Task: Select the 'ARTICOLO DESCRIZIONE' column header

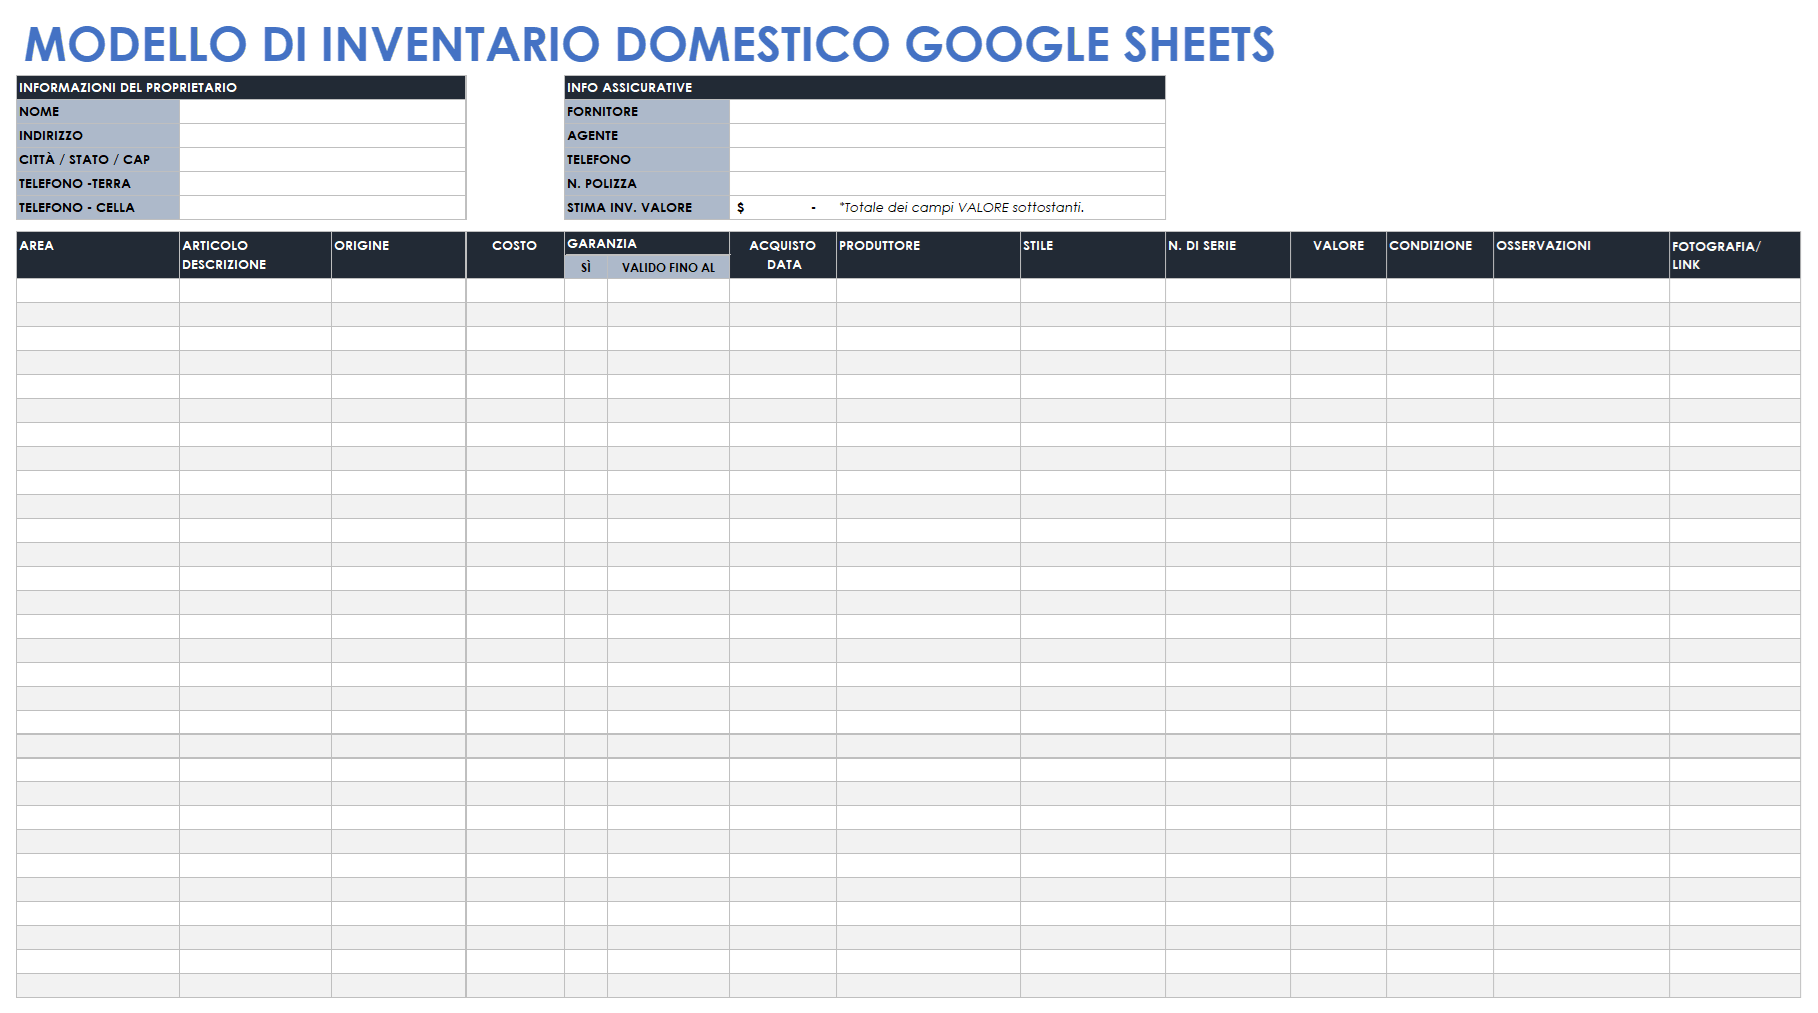Action: click(x=255, y=255)
